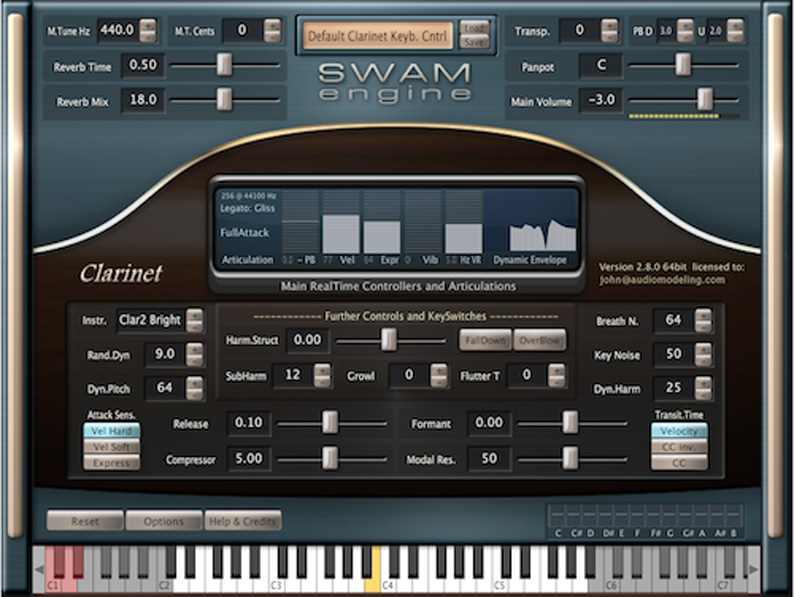Set Transit.Time mode to CC
The image size is (794, 597).
pos(679,463)
